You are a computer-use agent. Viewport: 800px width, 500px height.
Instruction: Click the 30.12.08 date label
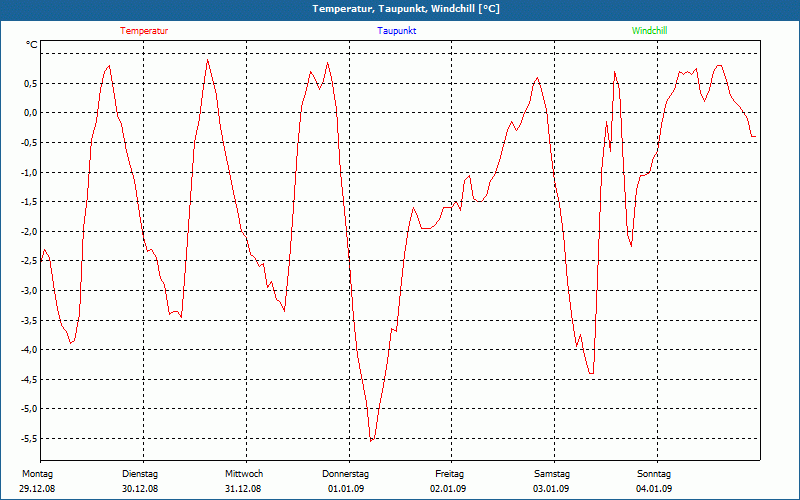pos(140,489)
